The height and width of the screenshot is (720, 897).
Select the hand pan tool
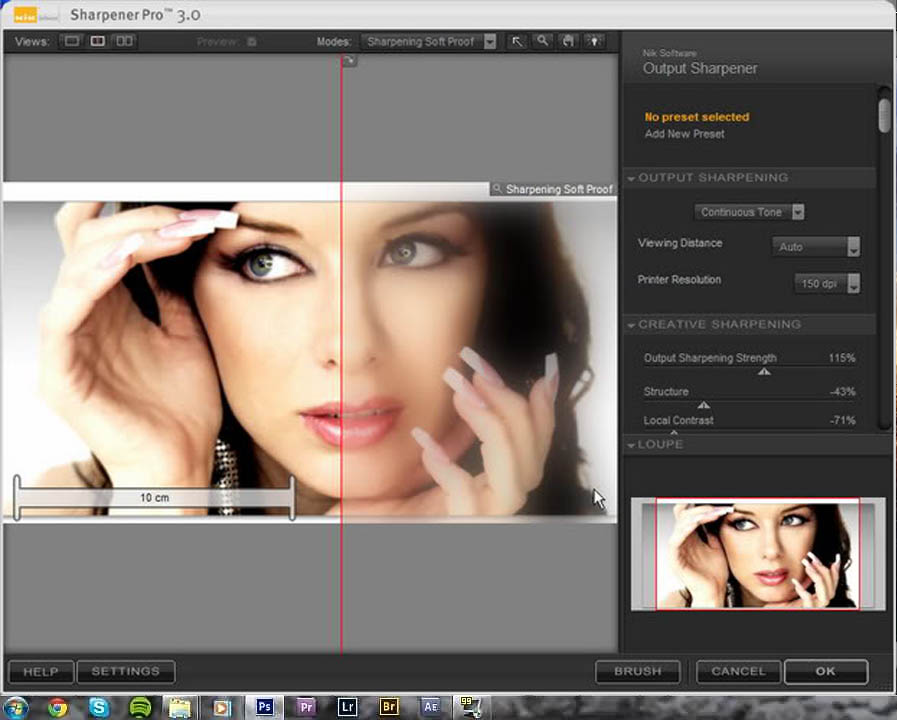tap(568, 41)
